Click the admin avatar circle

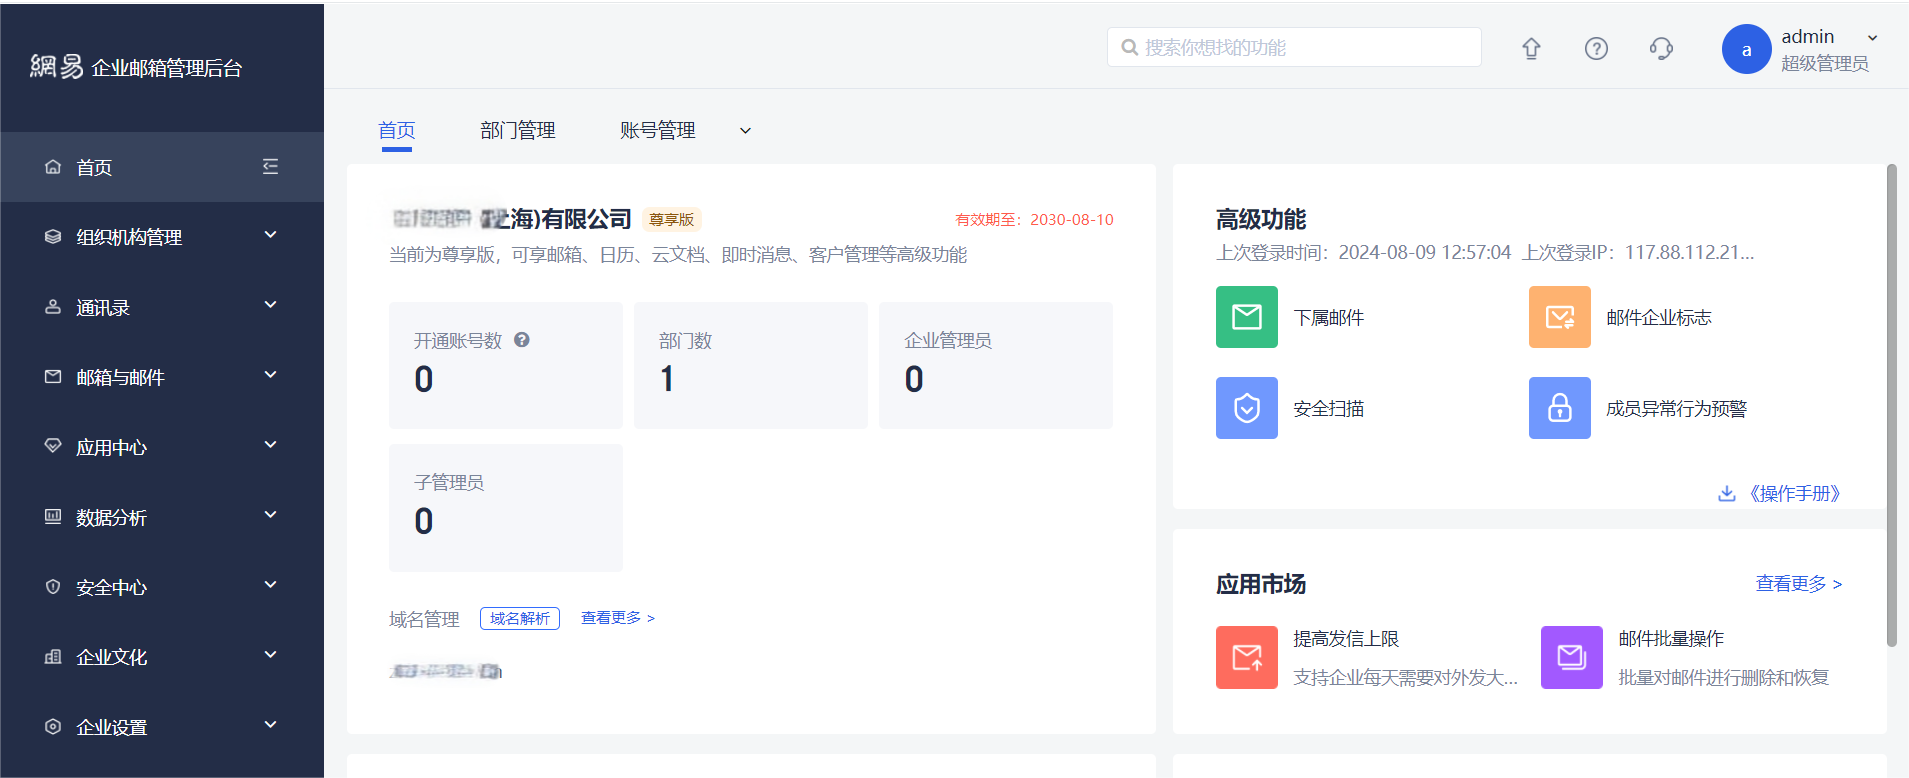click(x=1746, y=49)
